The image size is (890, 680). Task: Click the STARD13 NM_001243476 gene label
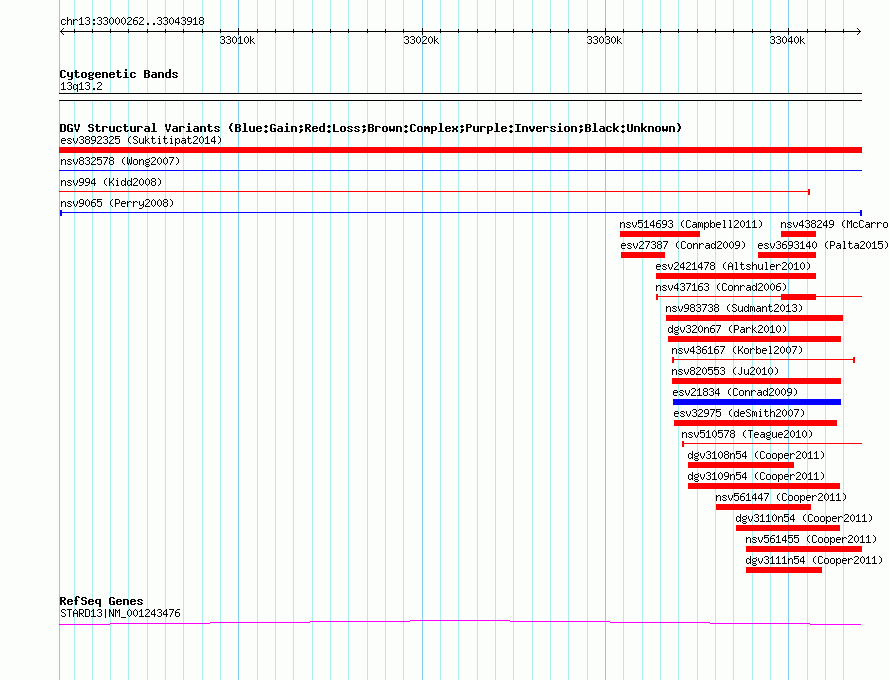pos(120,614)
